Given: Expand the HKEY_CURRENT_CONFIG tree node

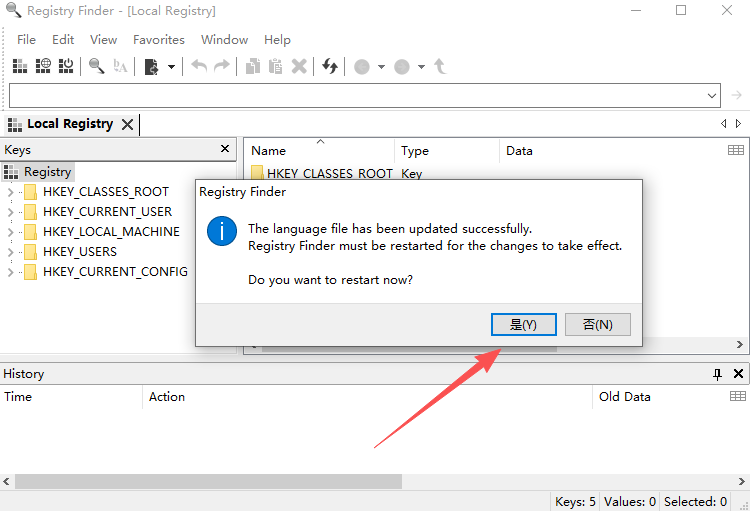Looking at the screenshot, I should click(11, 272).
